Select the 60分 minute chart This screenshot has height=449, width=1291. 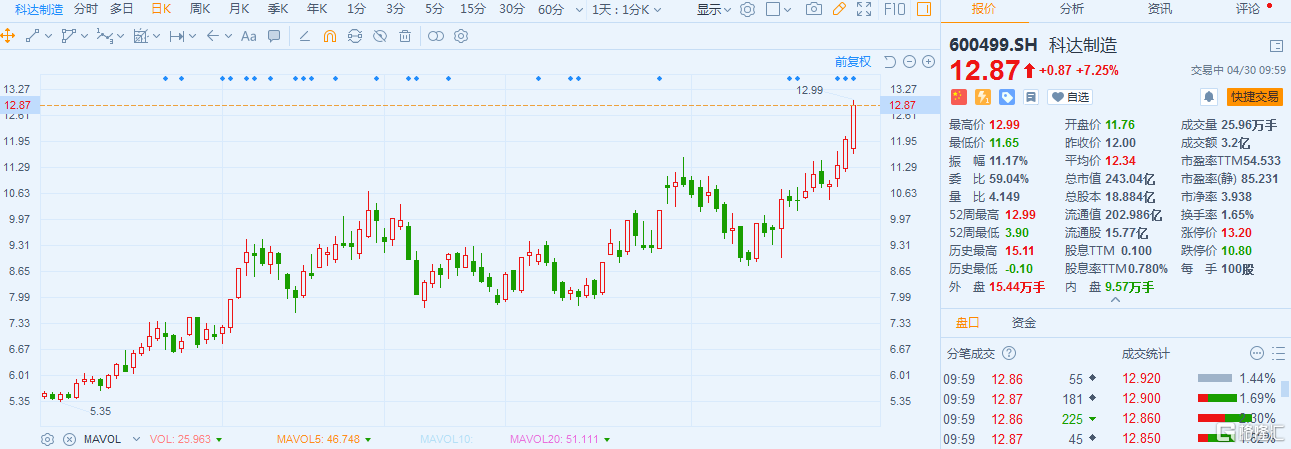pyautogui.click(x=551, y=9)
